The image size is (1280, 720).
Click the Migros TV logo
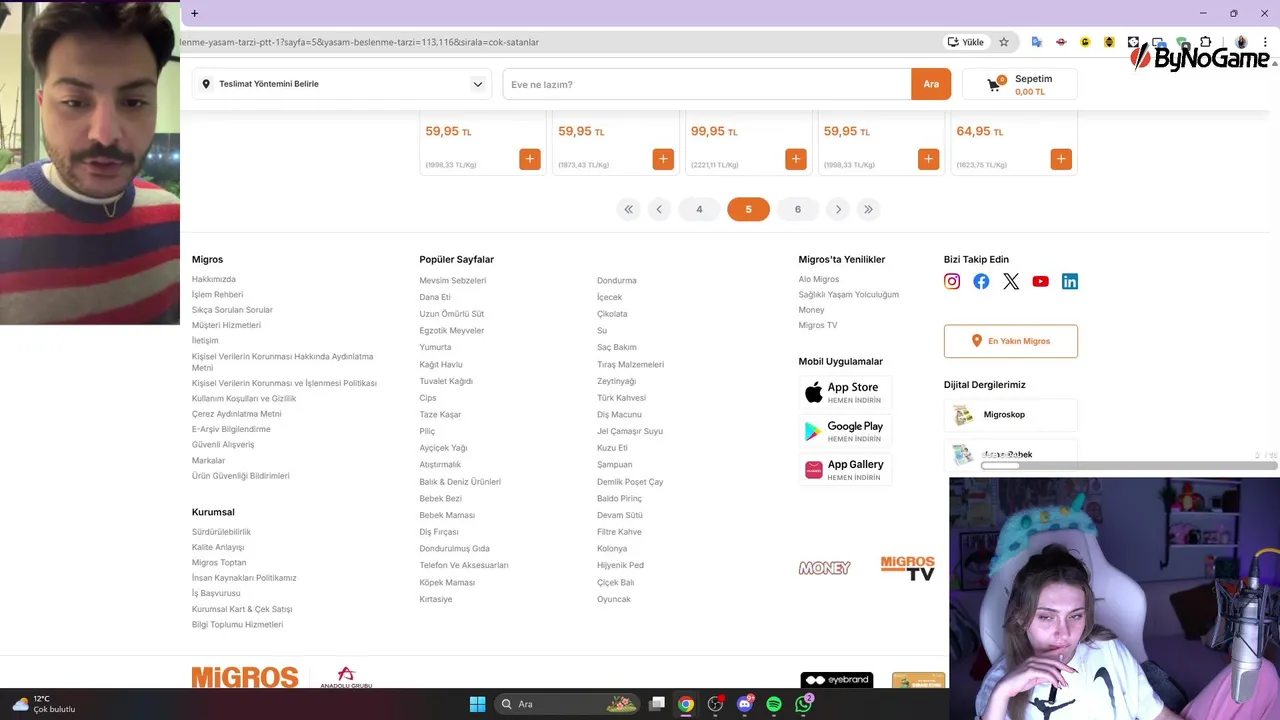click(x=907, y=568)
